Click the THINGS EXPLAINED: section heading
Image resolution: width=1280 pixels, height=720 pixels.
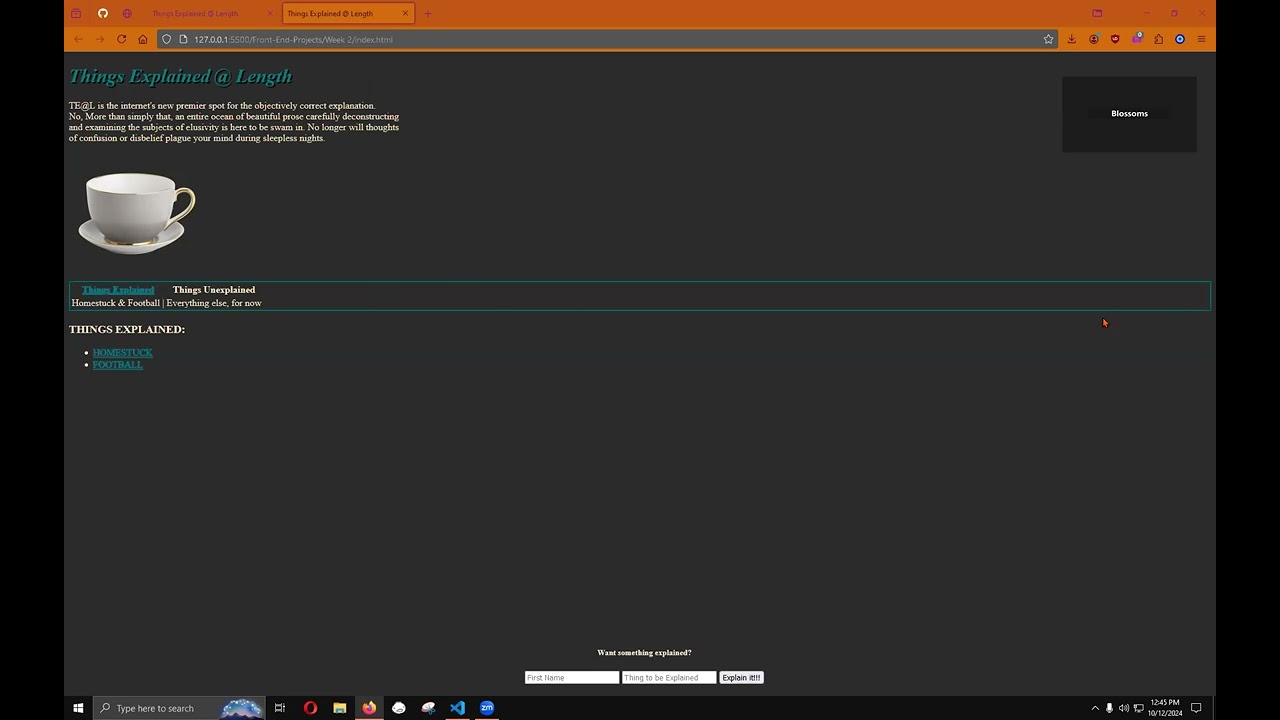click(127, 329)
